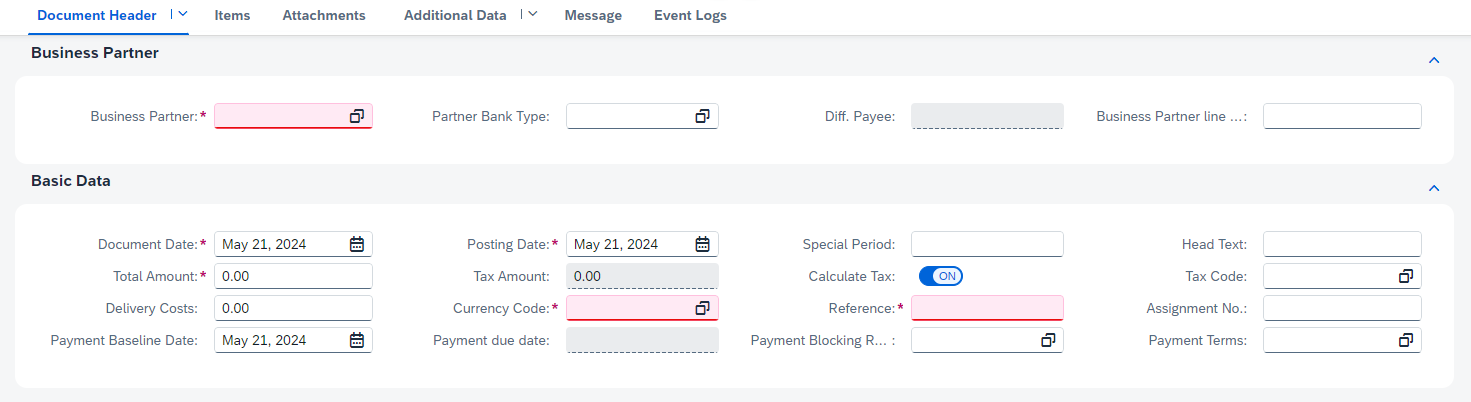Switch to the Items tab
This screenshot has height=402, width=1471.
click(x=232, y=16)
